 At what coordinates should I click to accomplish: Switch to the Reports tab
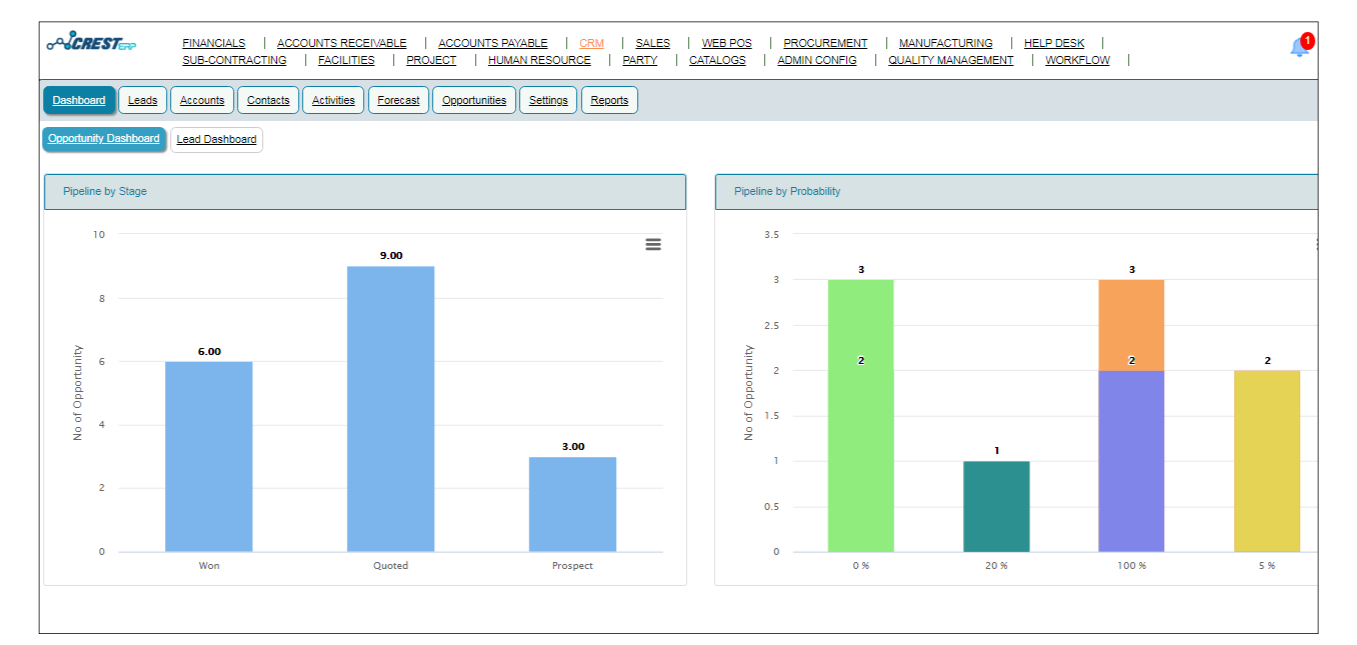(609, 99)
